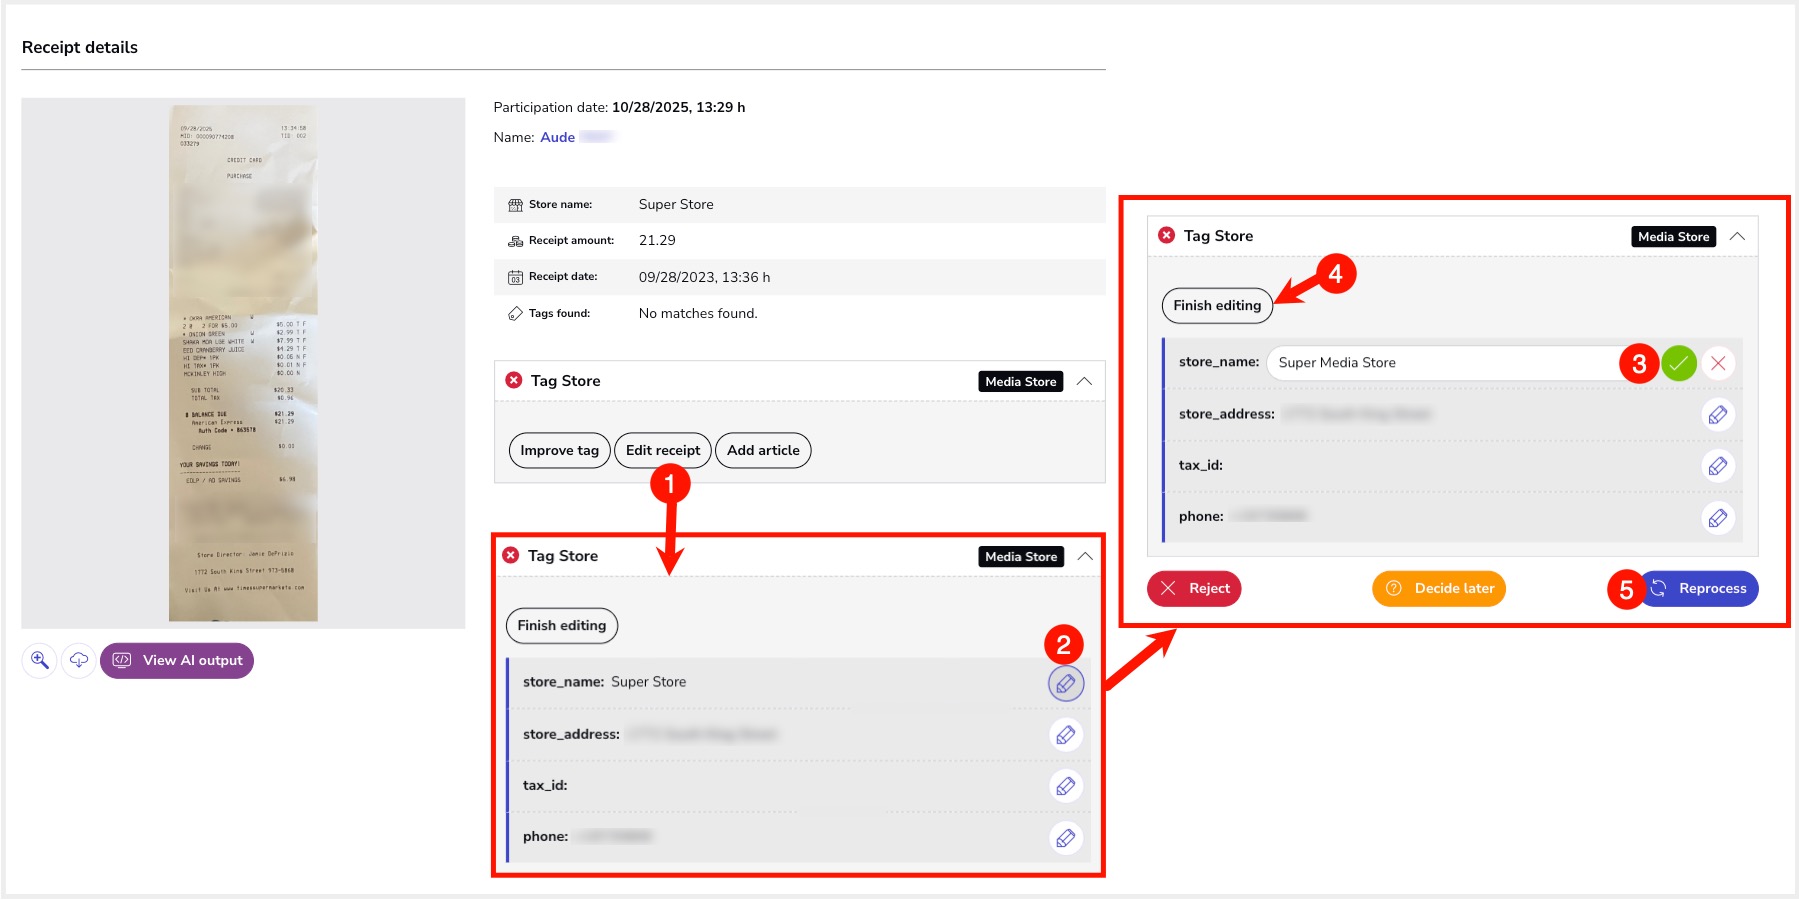
Task: Edit store_name with pencil icon in bottom panel
Action: 1065,683
